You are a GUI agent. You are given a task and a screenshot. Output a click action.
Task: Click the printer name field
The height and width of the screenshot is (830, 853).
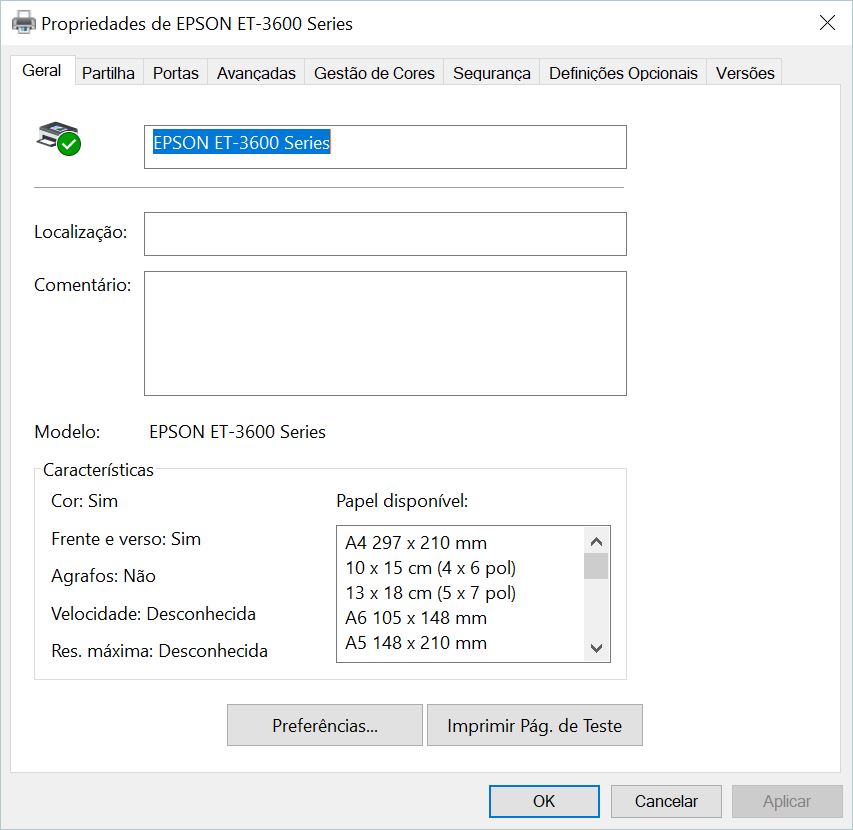coord(385,147)
